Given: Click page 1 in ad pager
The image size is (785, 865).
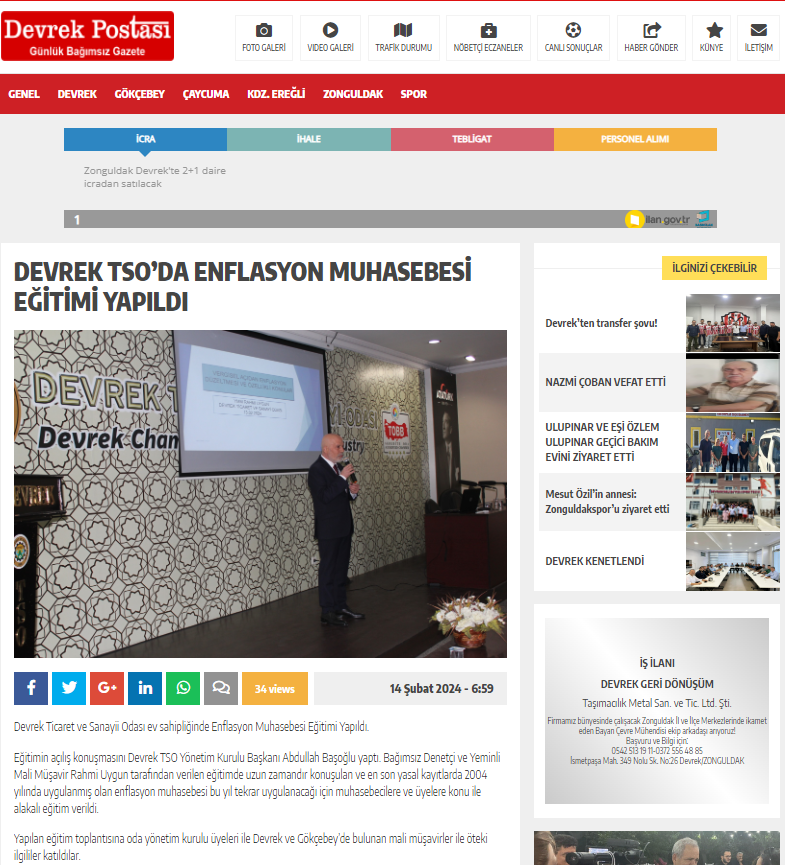Looking at the screenshot, I should coord(77,220).
